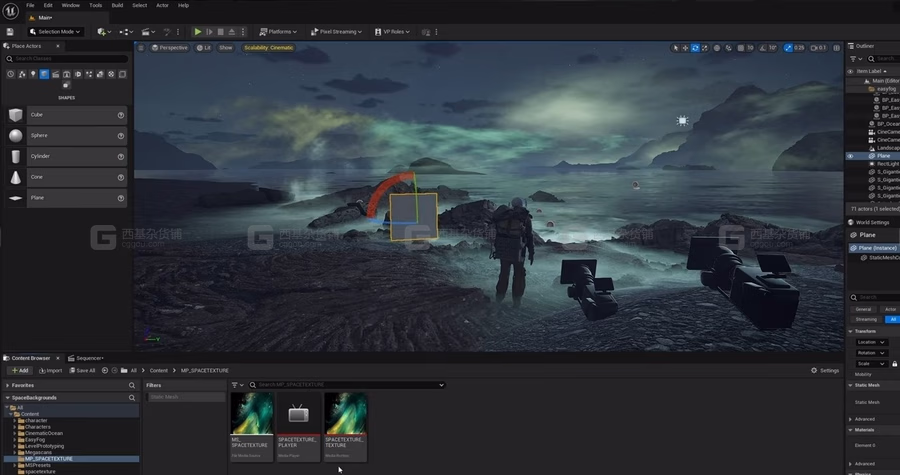Click the surface snapping icon
900x475 pixels.
[x=728, y=48]
